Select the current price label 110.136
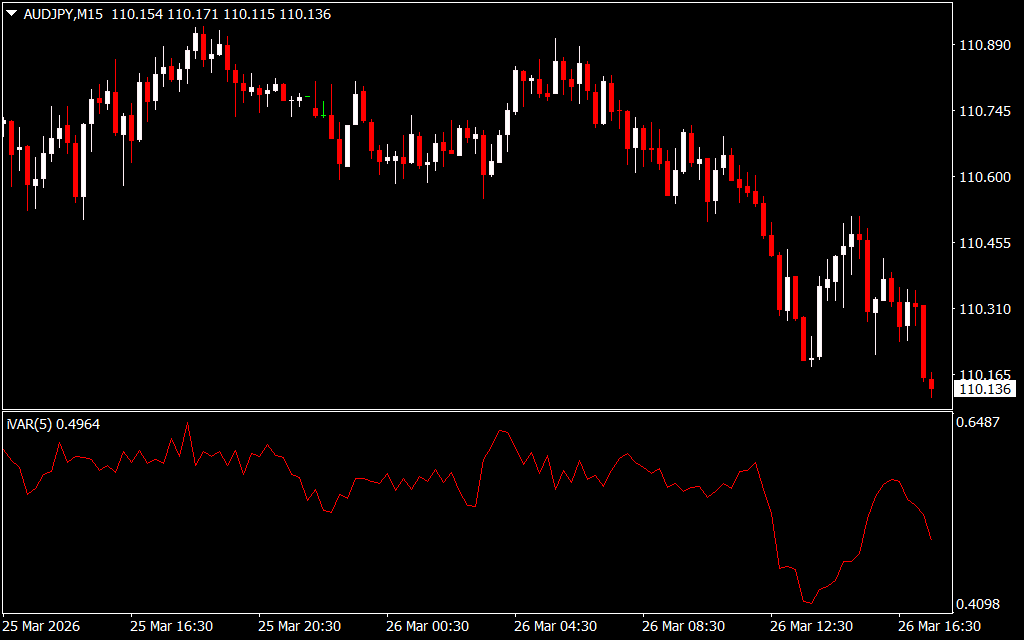 click(x=984, y=389)
